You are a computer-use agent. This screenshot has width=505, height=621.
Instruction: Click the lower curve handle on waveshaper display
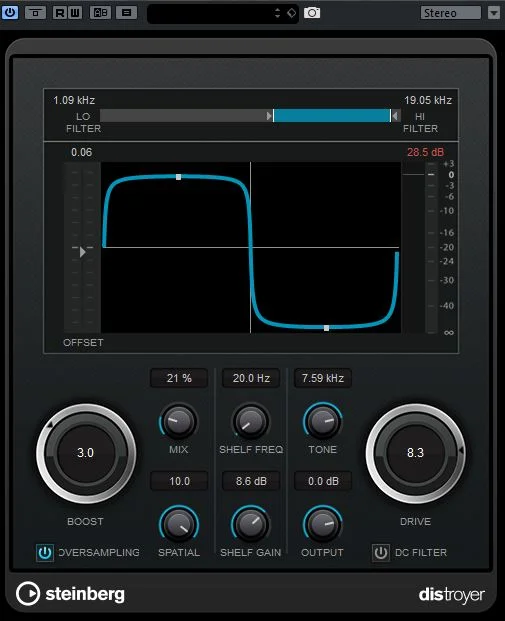point(326,328)
